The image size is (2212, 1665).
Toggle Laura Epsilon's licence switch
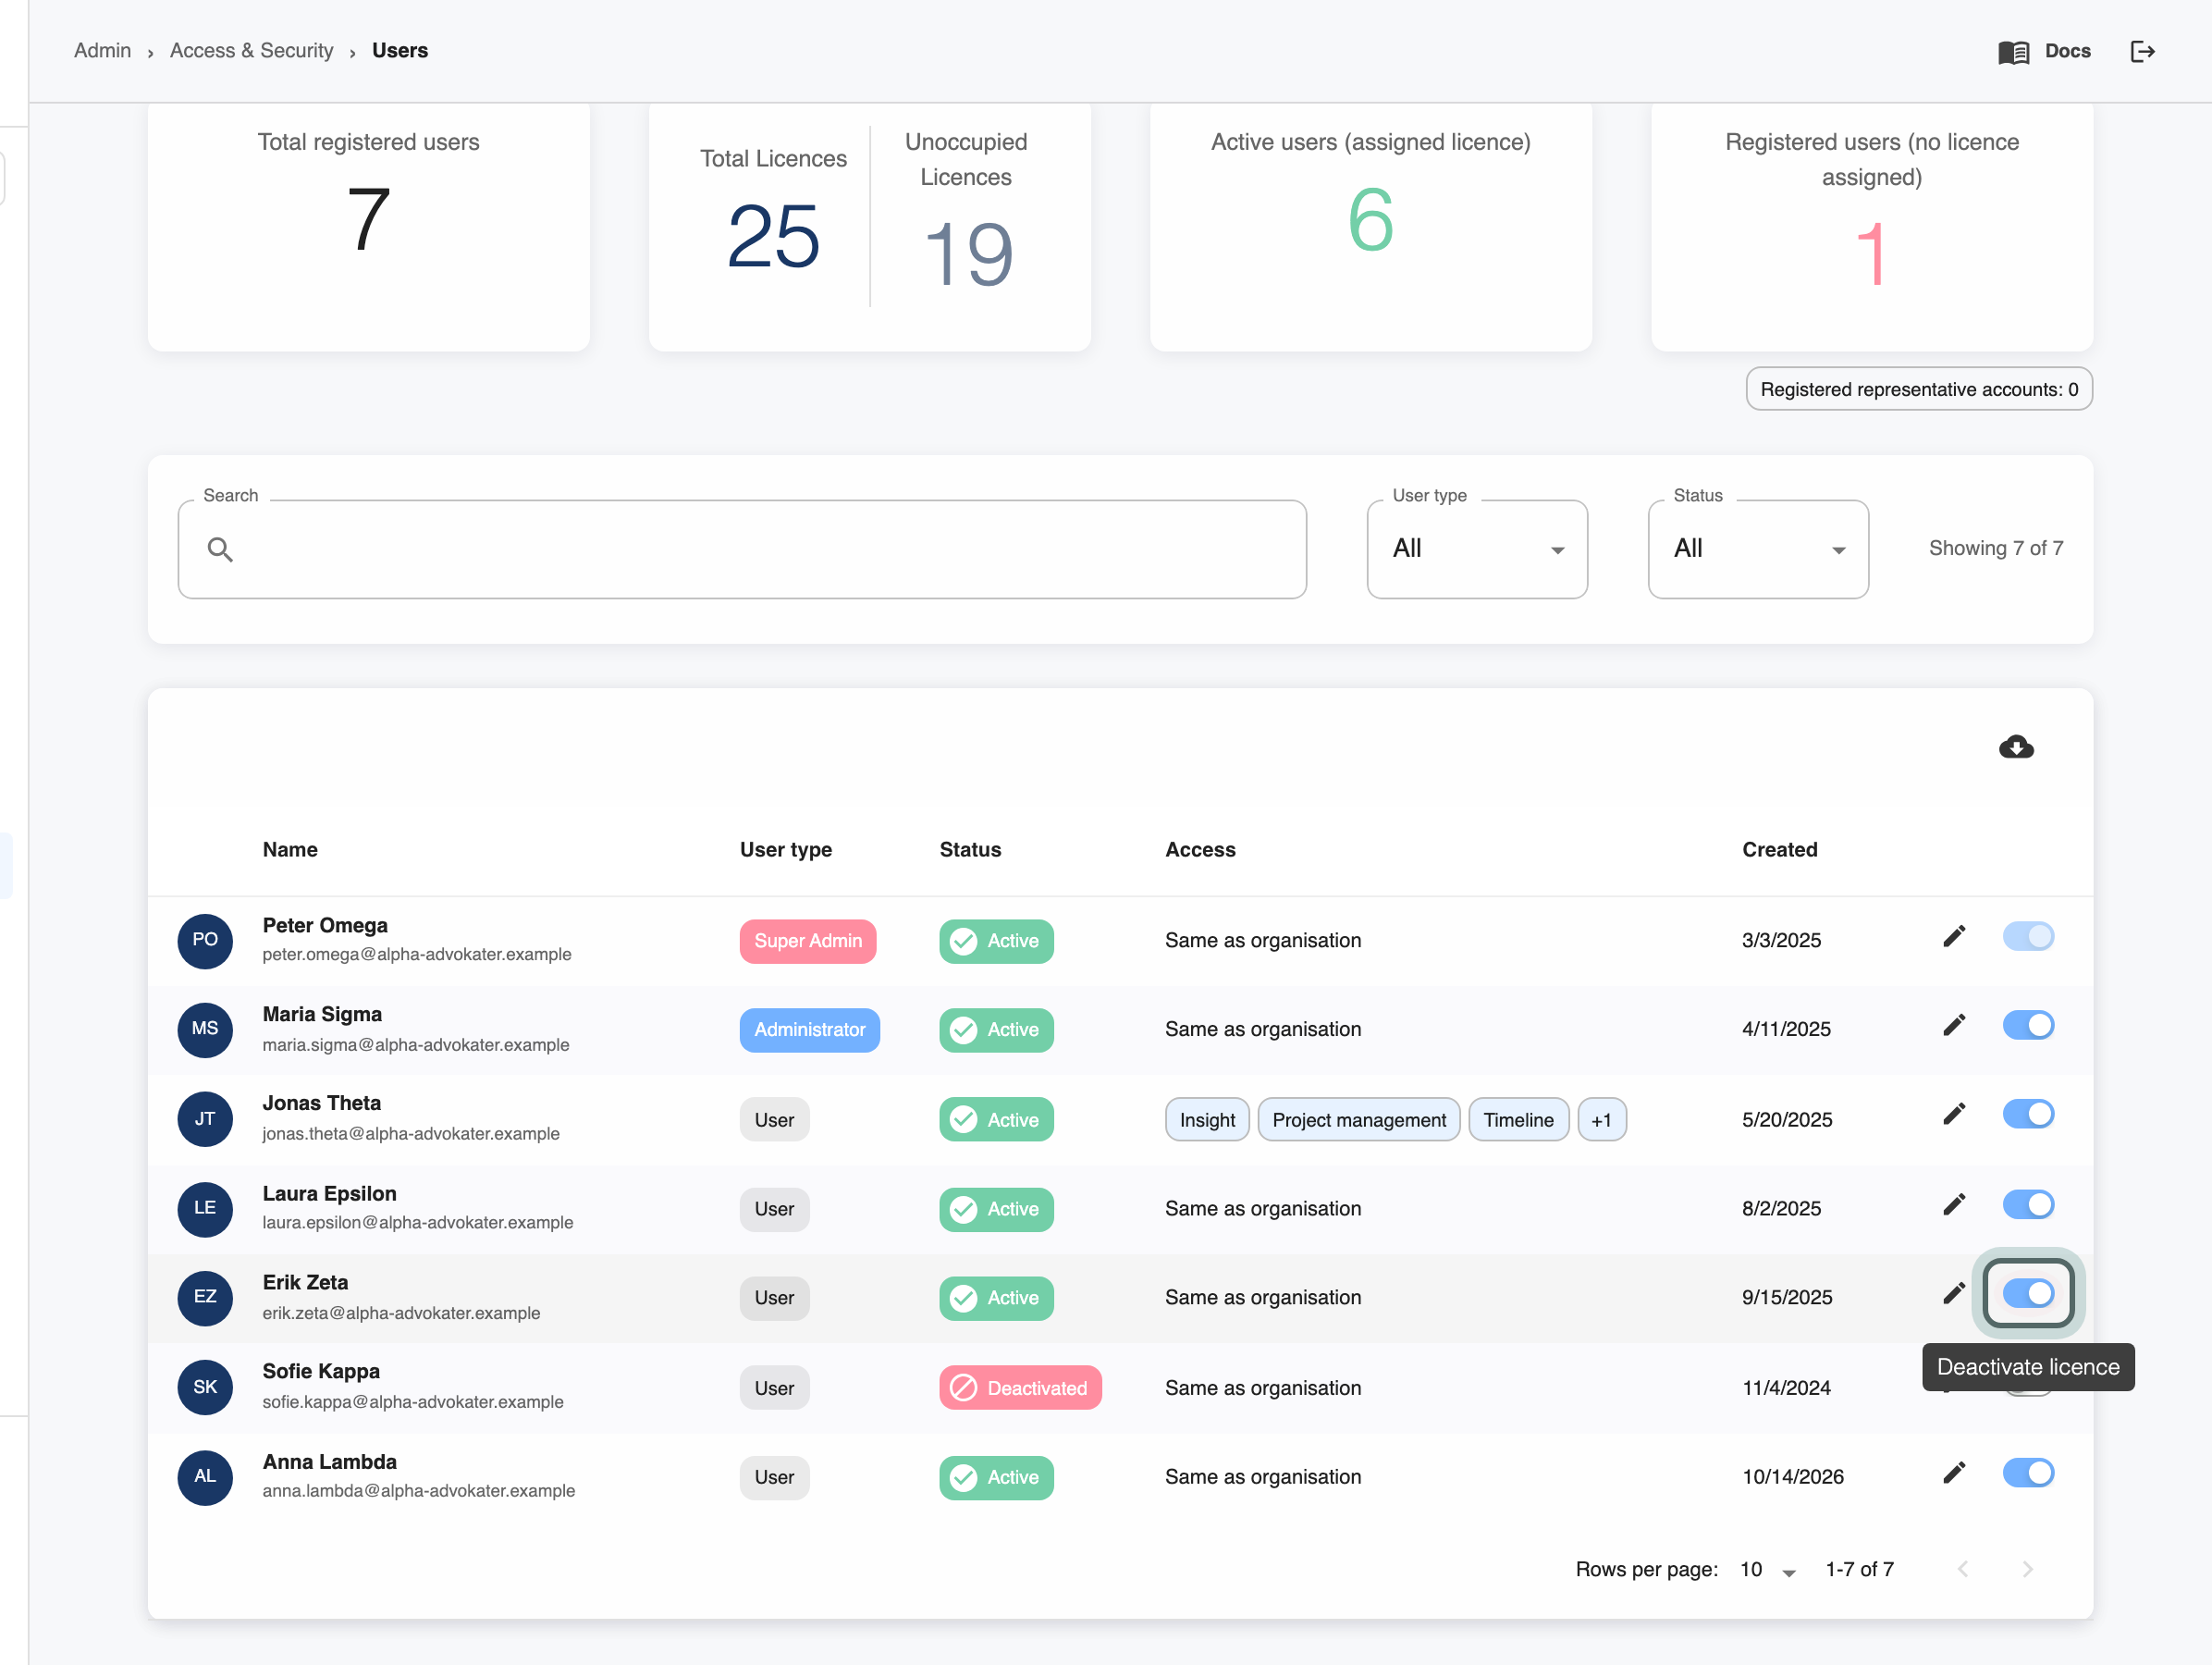[x=2028, y=1204]
